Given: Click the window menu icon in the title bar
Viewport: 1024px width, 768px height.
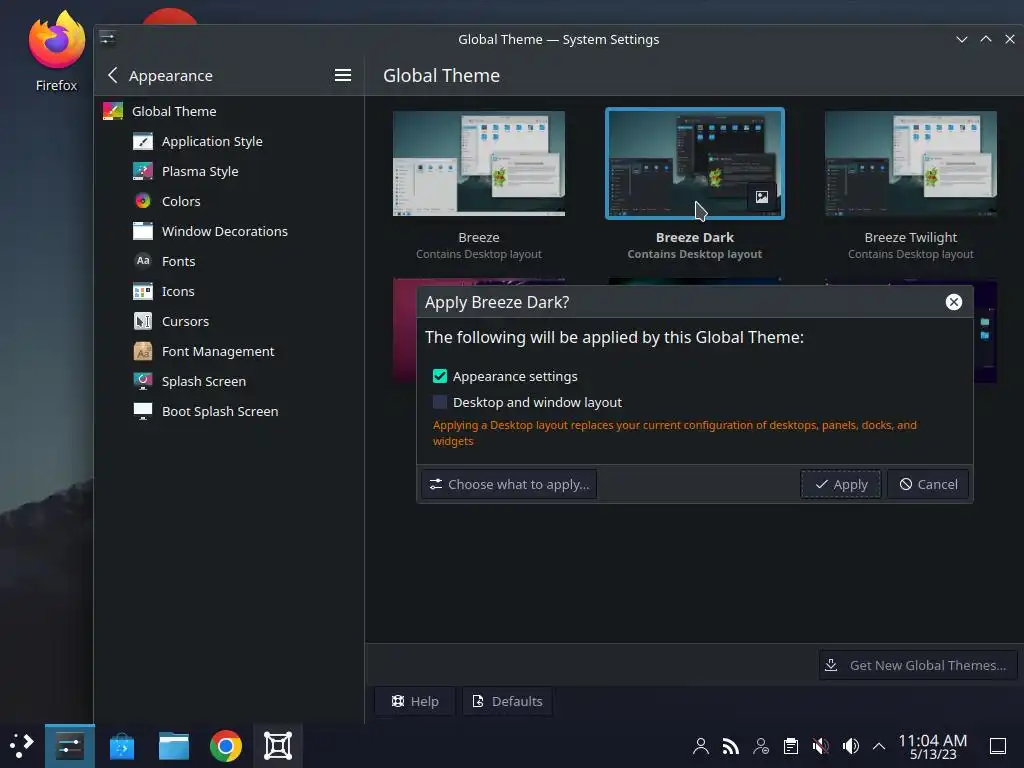Looking at the screenshot, I should 108,39.
